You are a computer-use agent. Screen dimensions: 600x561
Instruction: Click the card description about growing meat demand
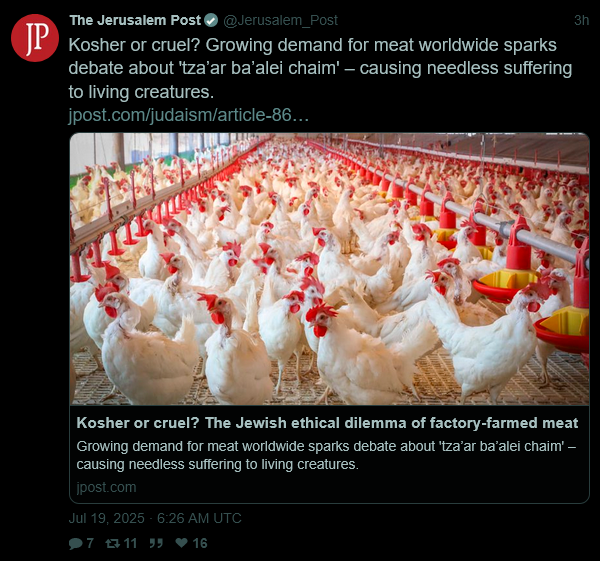326,455
